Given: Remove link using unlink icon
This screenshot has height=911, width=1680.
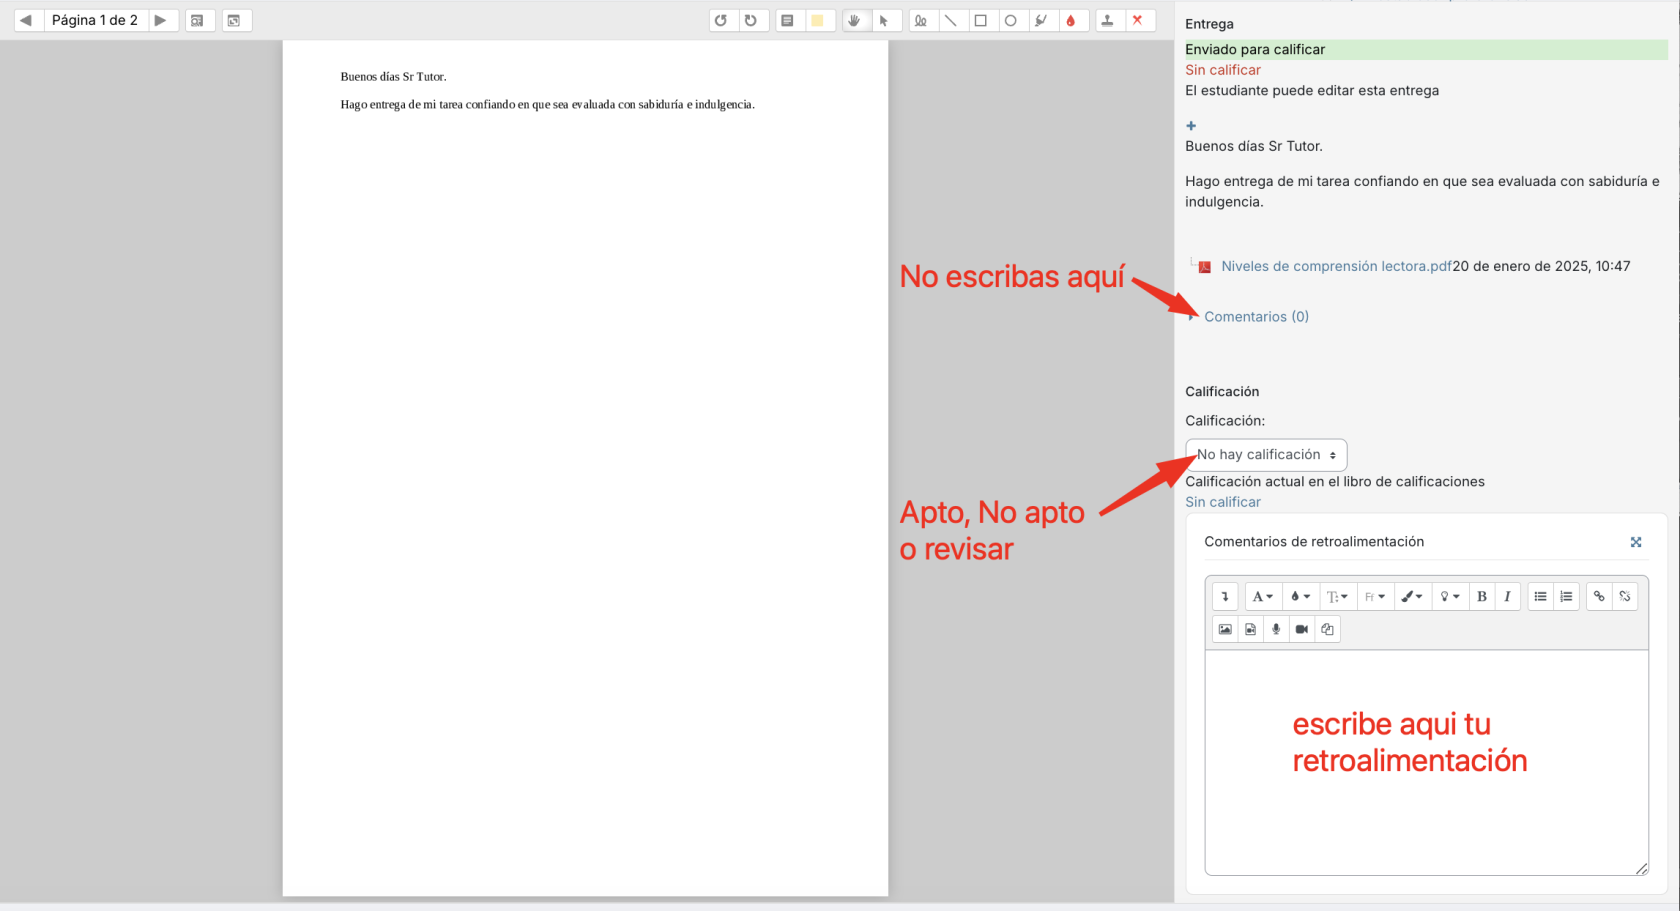Looking at the screenshot, I should [x=1625, y=596].
